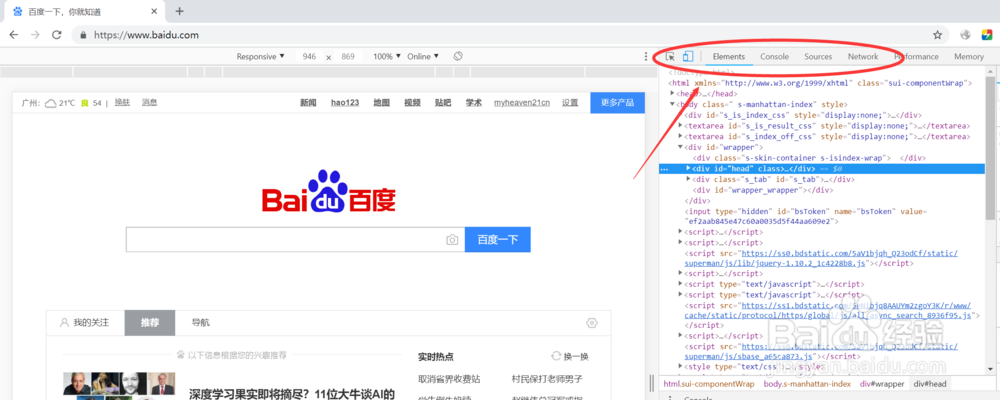Bookmark this page with the star icon
Viewport: 1000px width, 400px height.
coord(938,35)
